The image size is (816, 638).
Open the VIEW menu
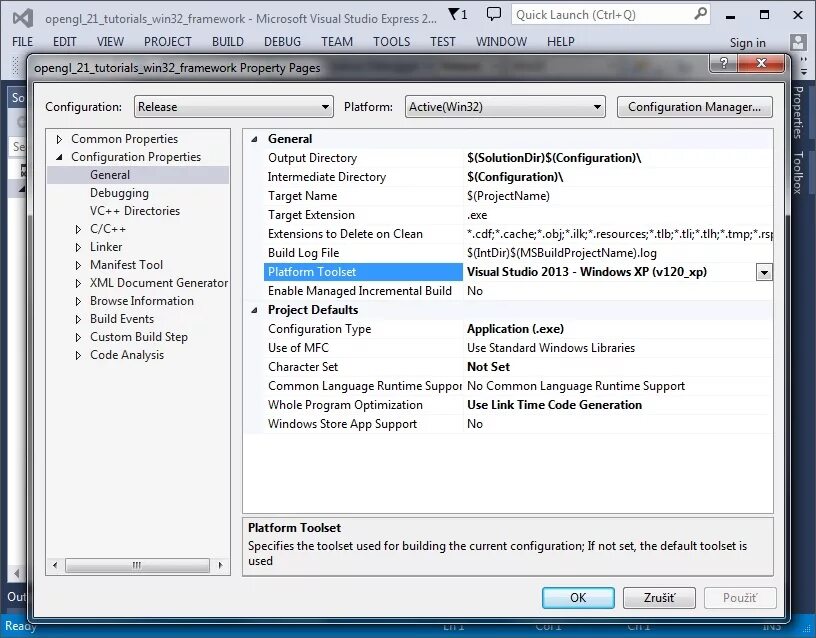coord(110,42)
